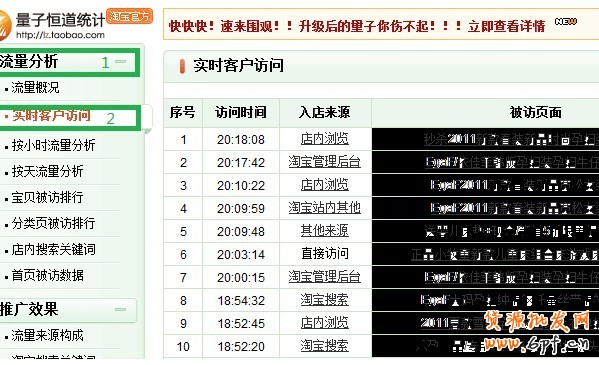View 店内搜索关键词 report
Viewport: 599px width, 365px height.
(53, 249)
